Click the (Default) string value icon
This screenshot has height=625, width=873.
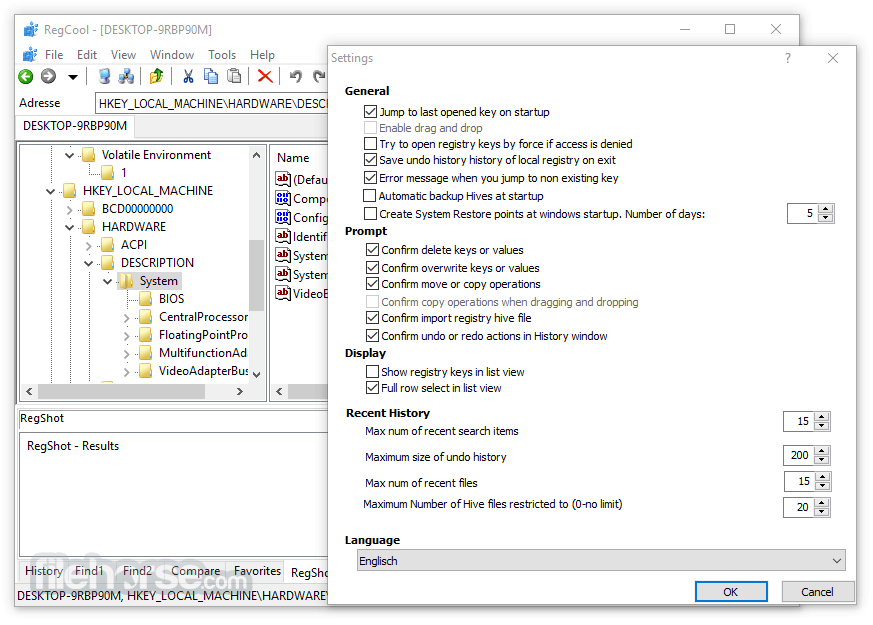point(283,179)
